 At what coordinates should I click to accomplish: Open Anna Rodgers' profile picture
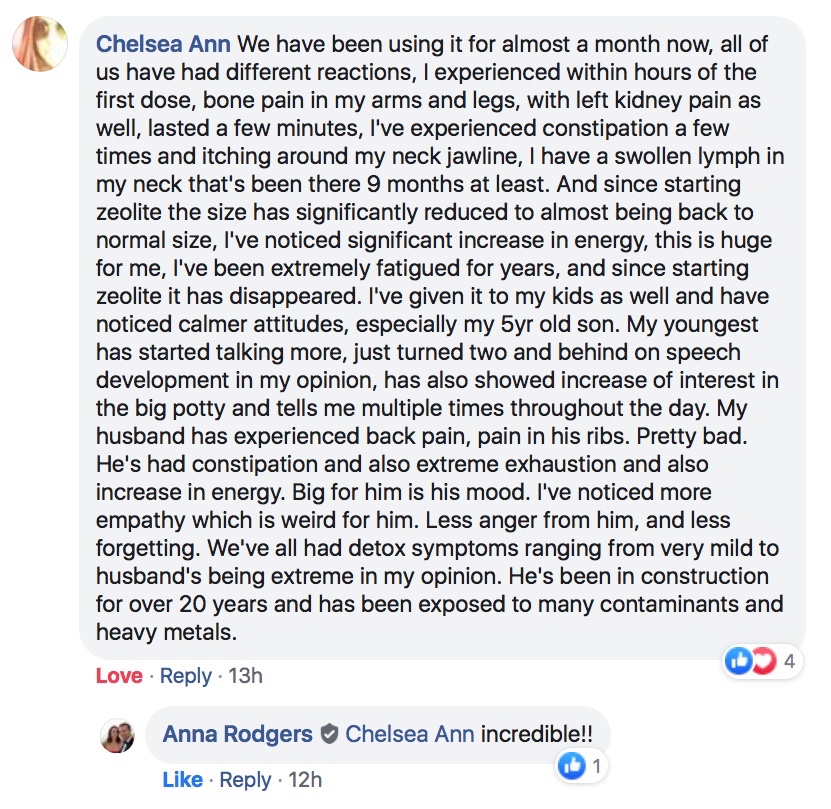click(x=119, y=736)
